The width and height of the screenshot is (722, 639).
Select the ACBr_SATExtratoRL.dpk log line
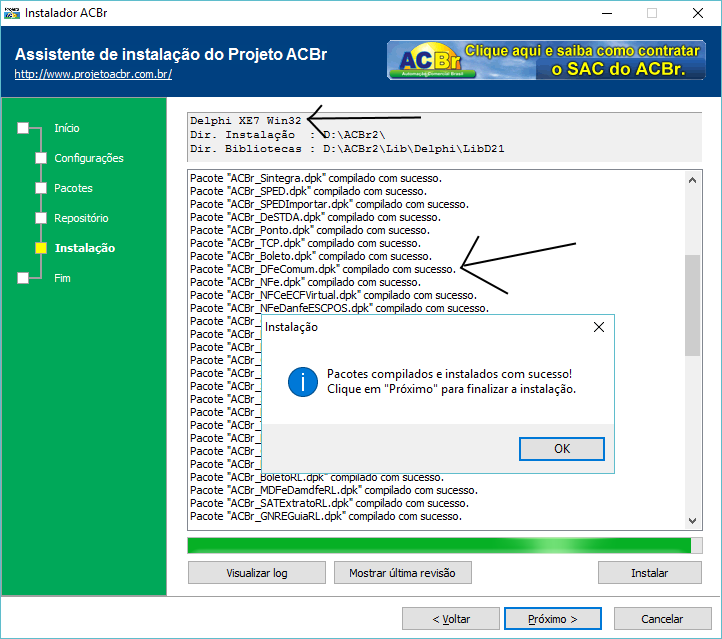(329, 503)
